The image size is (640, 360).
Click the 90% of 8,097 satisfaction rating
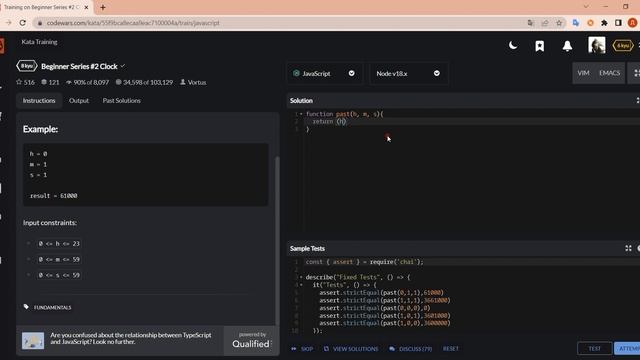[87, 82]
